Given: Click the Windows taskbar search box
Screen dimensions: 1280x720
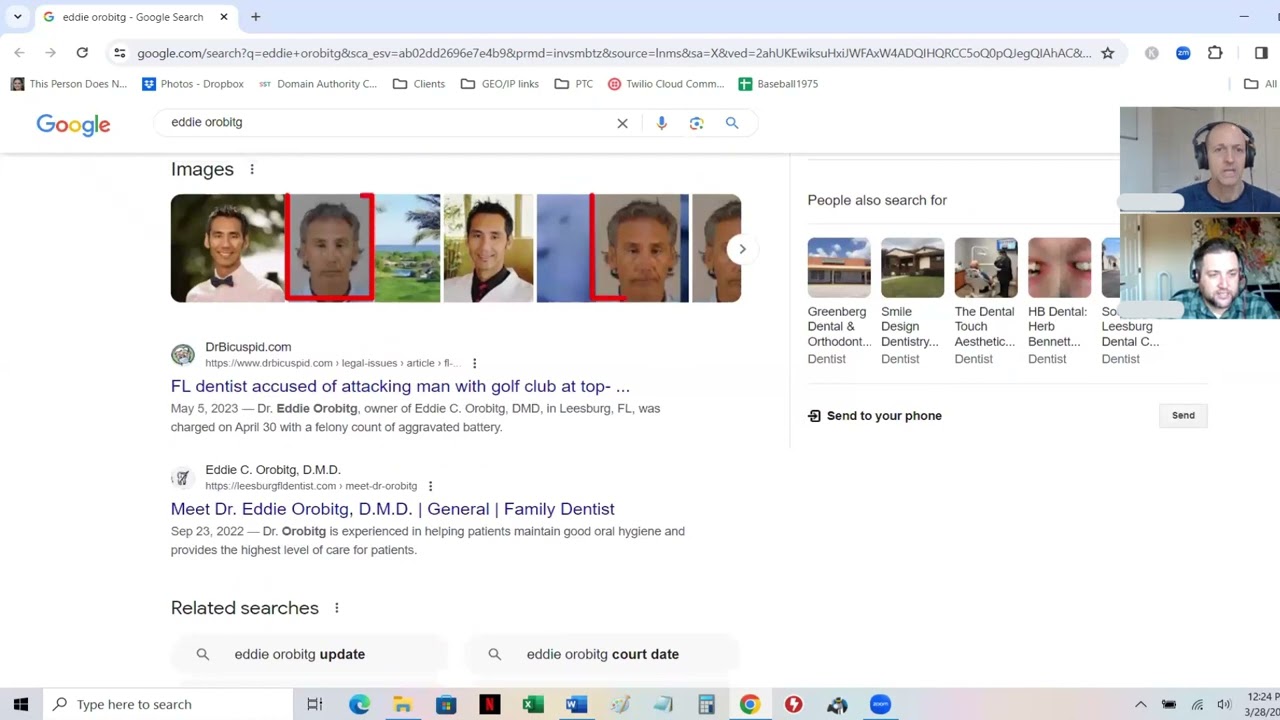Looking at the screenshot, I should 168,704.
